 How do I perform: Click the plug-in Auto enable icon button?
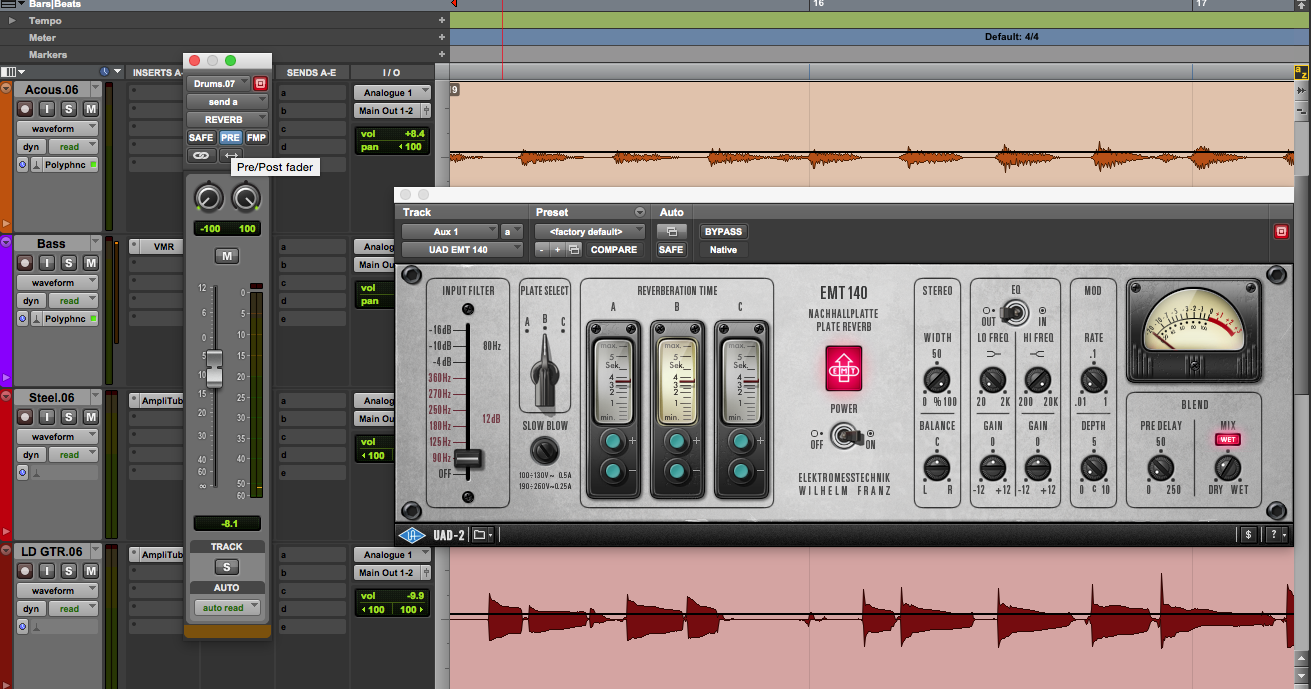pyautogui.click(x=671, y=231)
